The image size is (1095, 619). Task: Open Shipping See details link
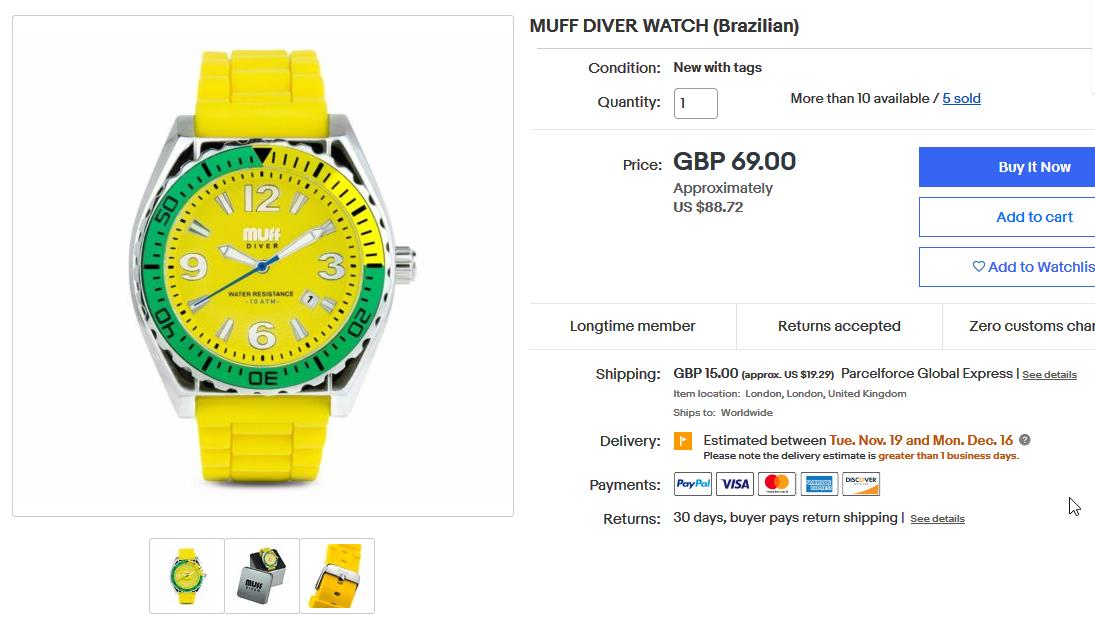point(1050,375)
